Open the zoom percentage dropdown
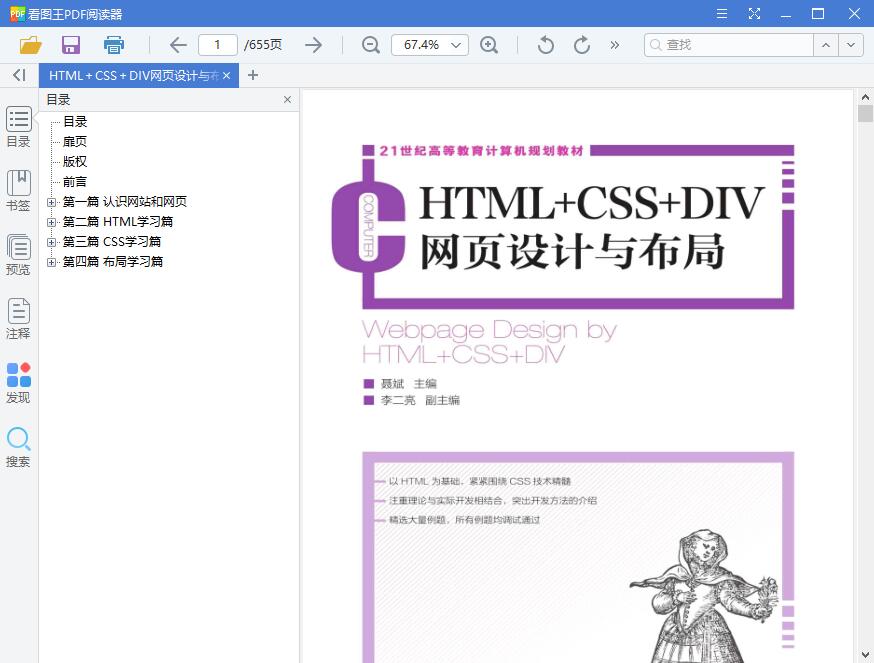The image size is (874, 663). coord(454,44)
